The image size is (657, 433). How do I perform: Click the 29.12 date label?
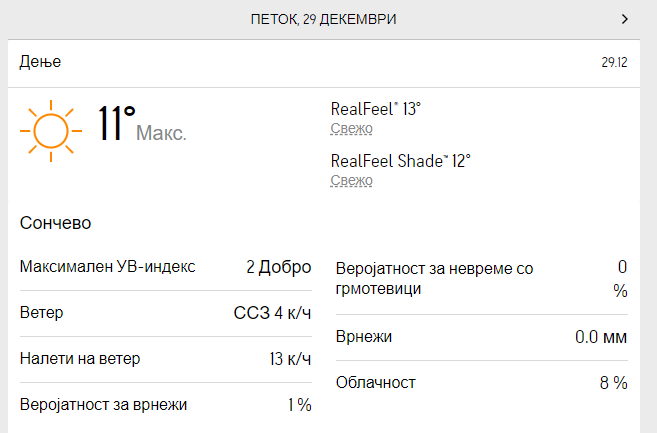coord(614,62)
